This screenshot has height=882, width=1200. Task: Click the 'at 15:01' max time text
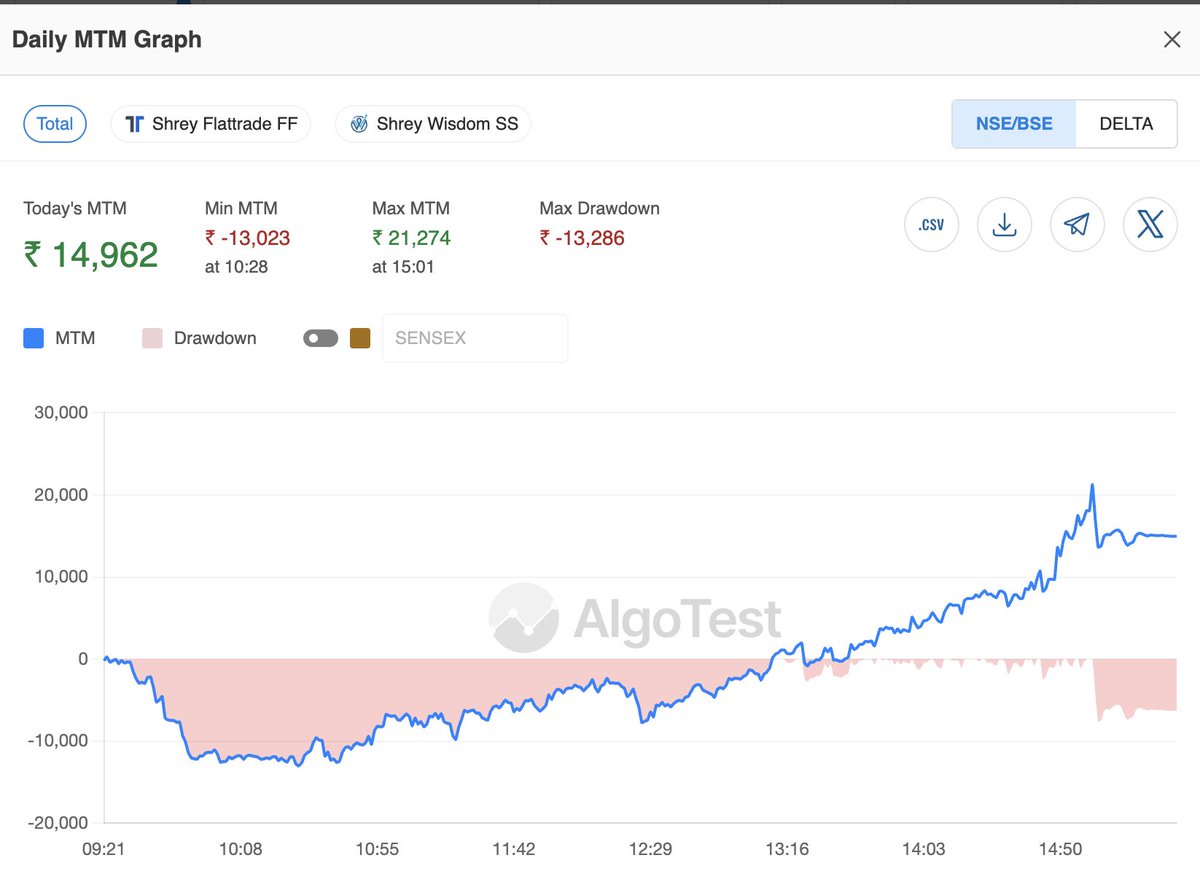coord(403,267)
